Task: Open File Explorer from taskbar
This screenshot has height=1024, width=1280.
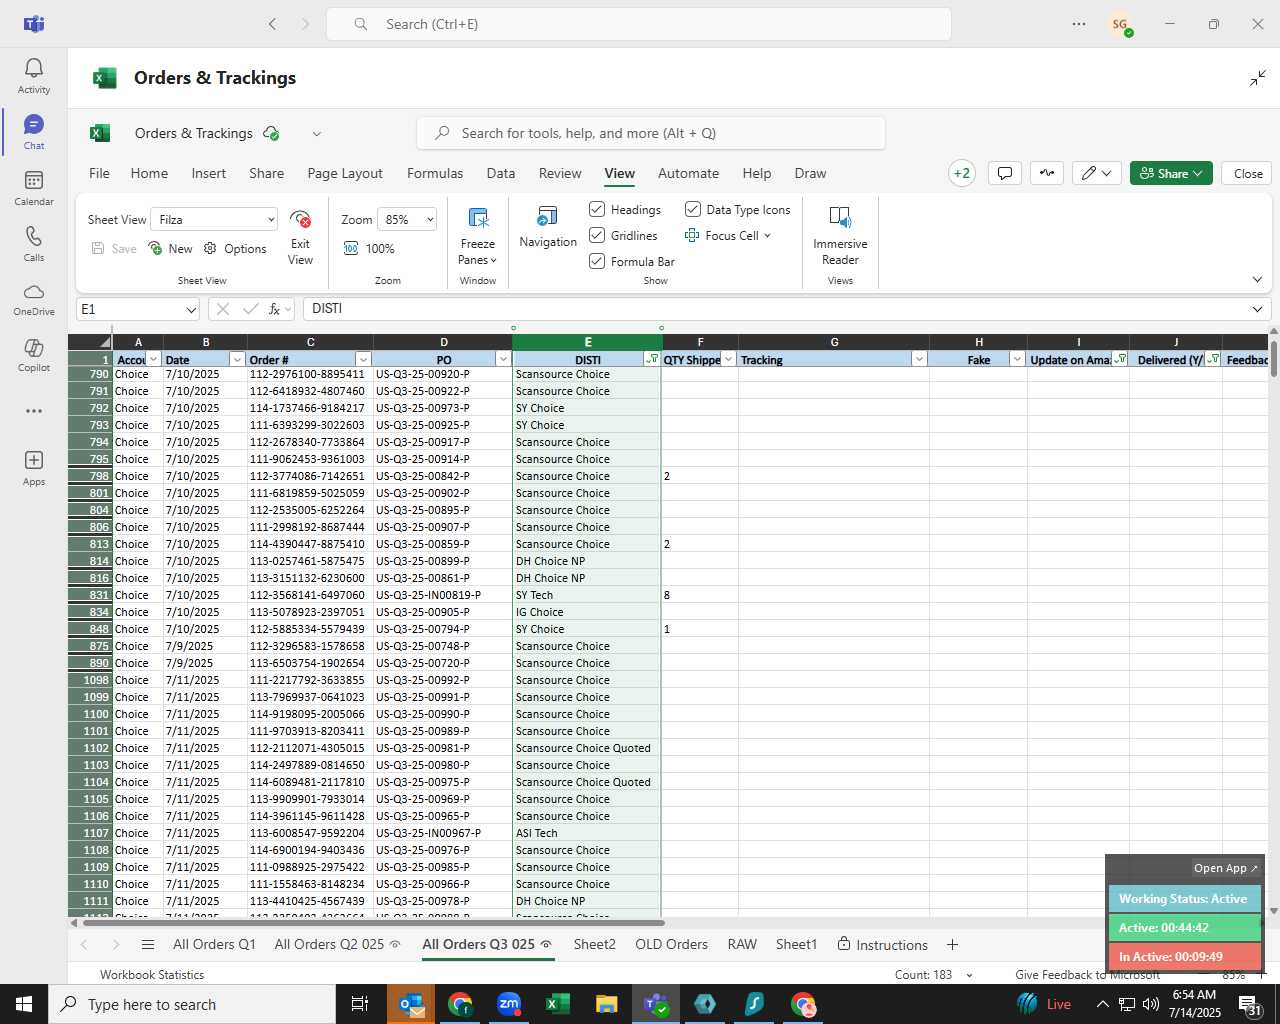Action: tap(606, 1004)
